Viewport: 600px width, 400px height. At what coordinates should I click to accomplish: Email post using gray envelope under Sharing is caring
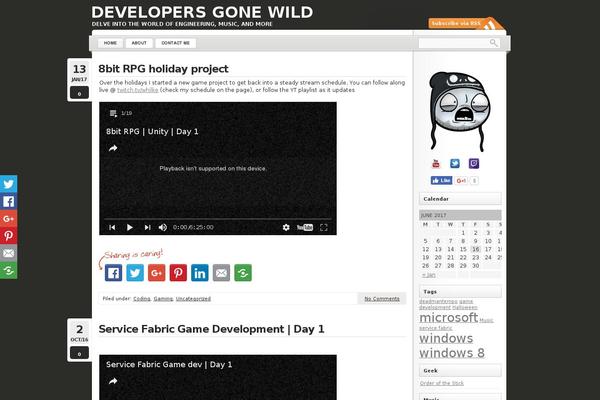[x=221, y=273]
